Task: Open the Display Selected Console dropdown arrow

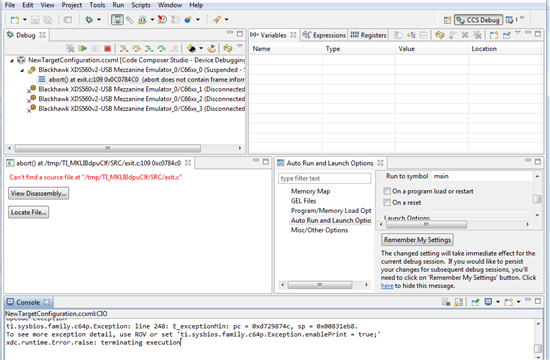Action: coord(498,302)
